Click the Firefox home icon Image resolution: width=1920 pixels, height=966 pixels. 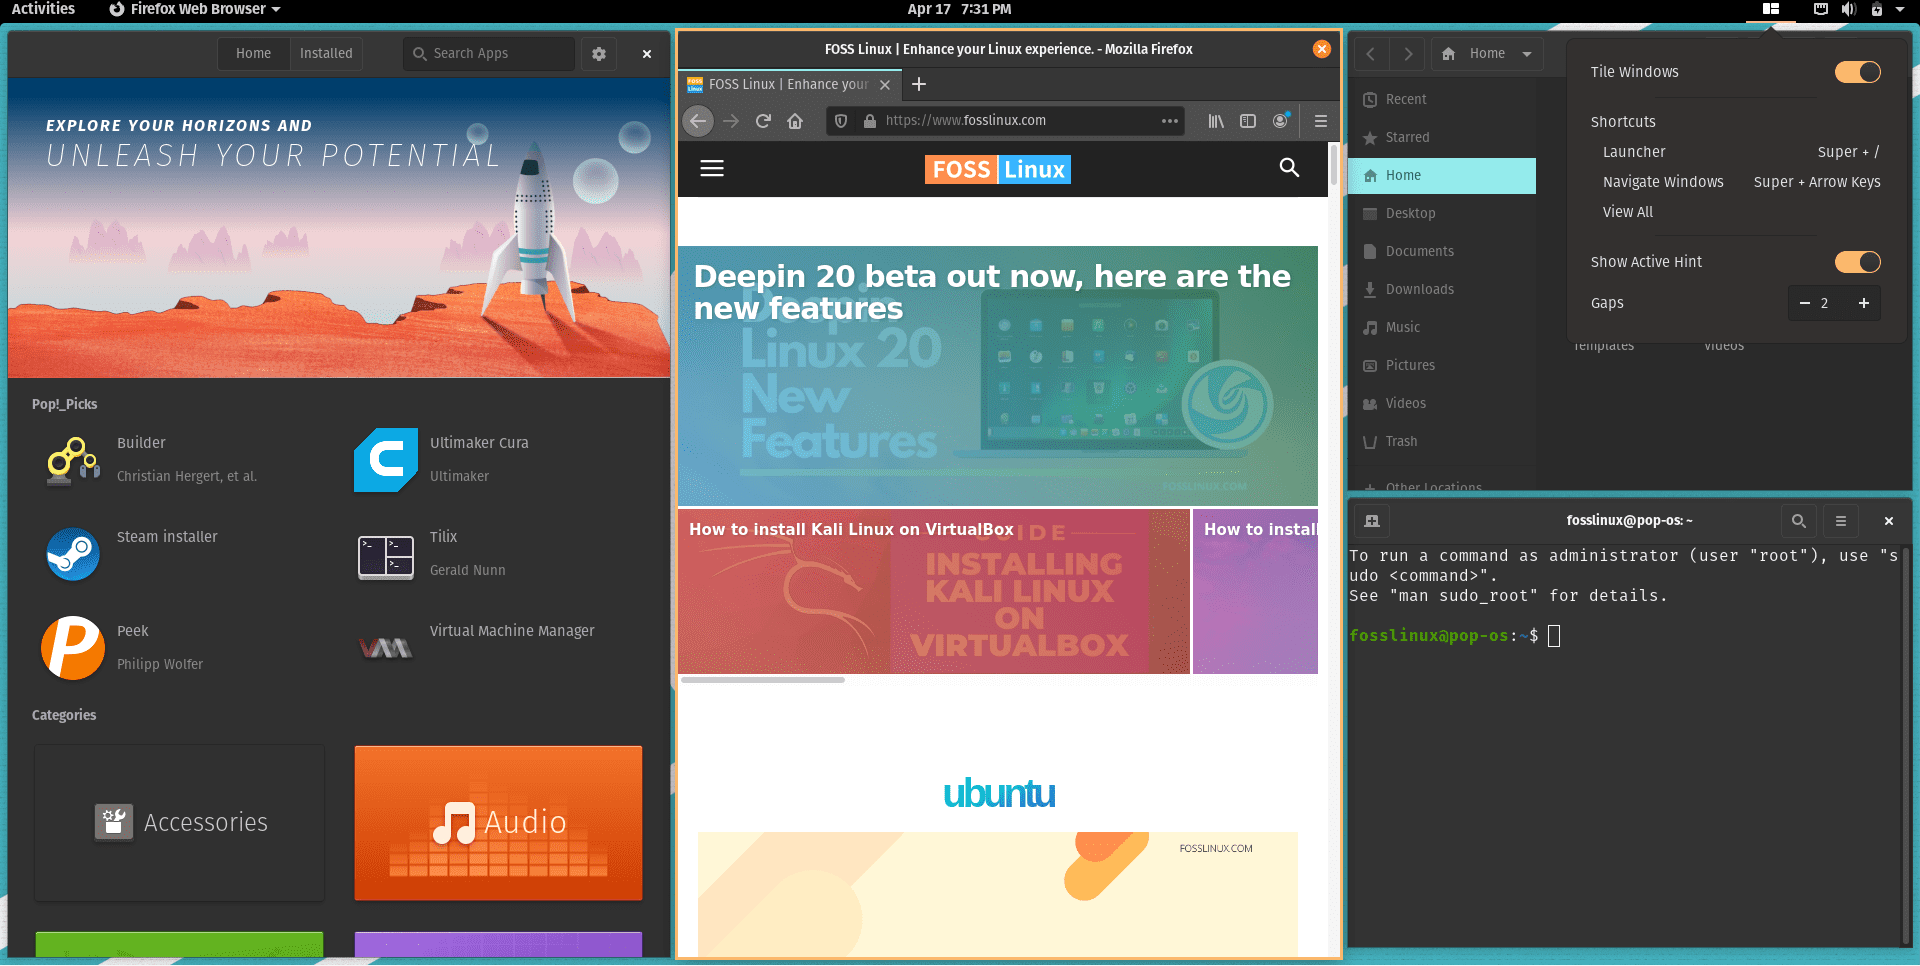coord(795,121)
